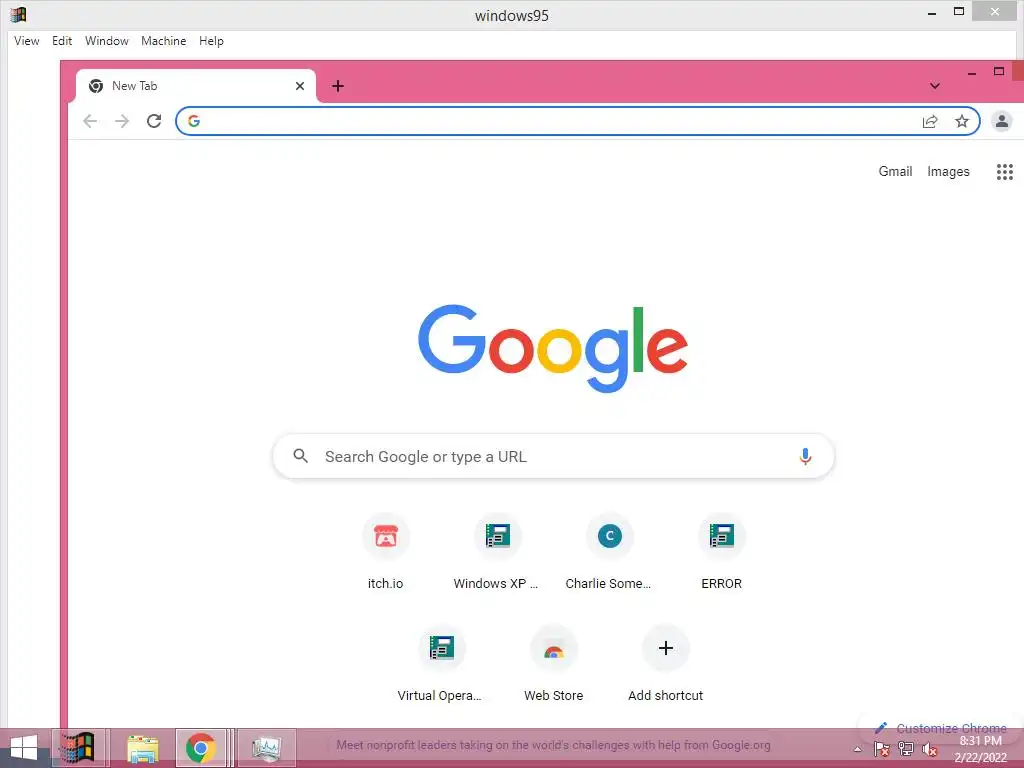Open the windows95 app in the taskbar

(78, 748)
